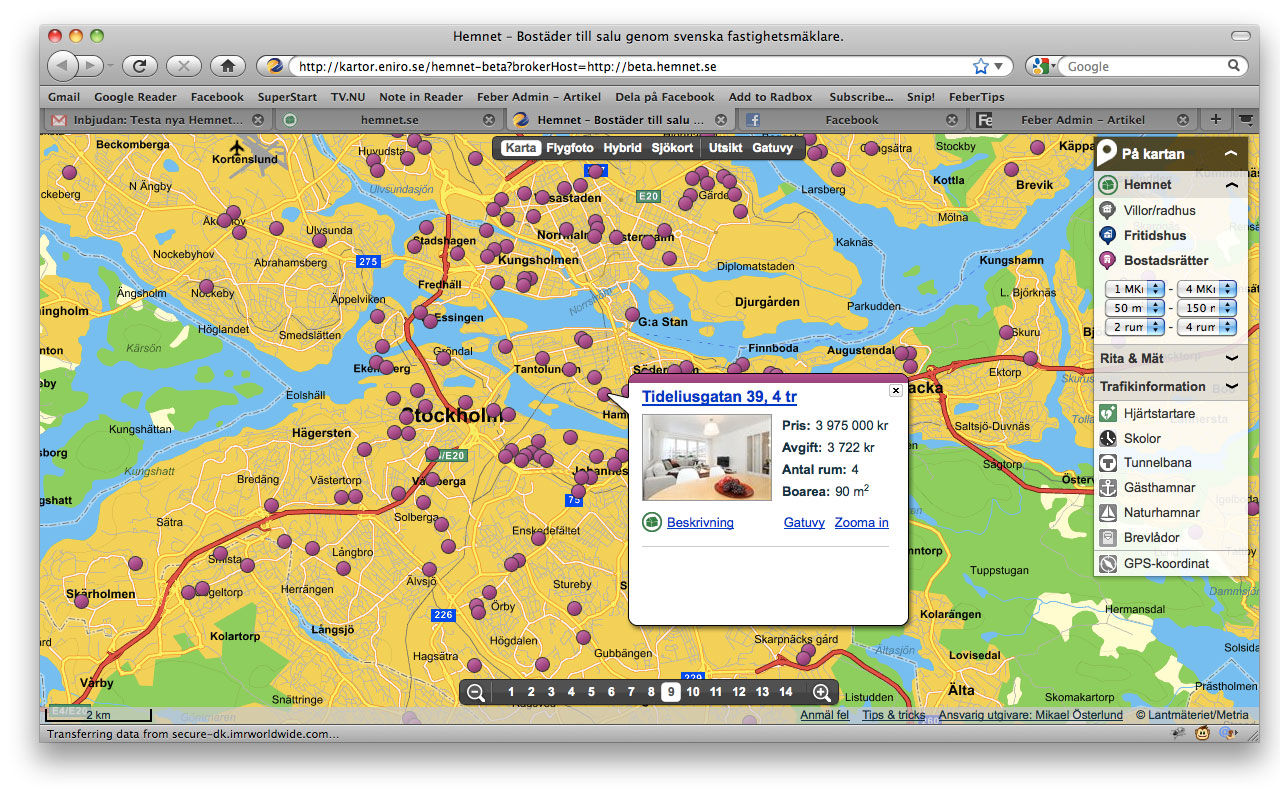Click the Hjärtstartare heart icon
1280x797 pixels.
pos(1107,413)
